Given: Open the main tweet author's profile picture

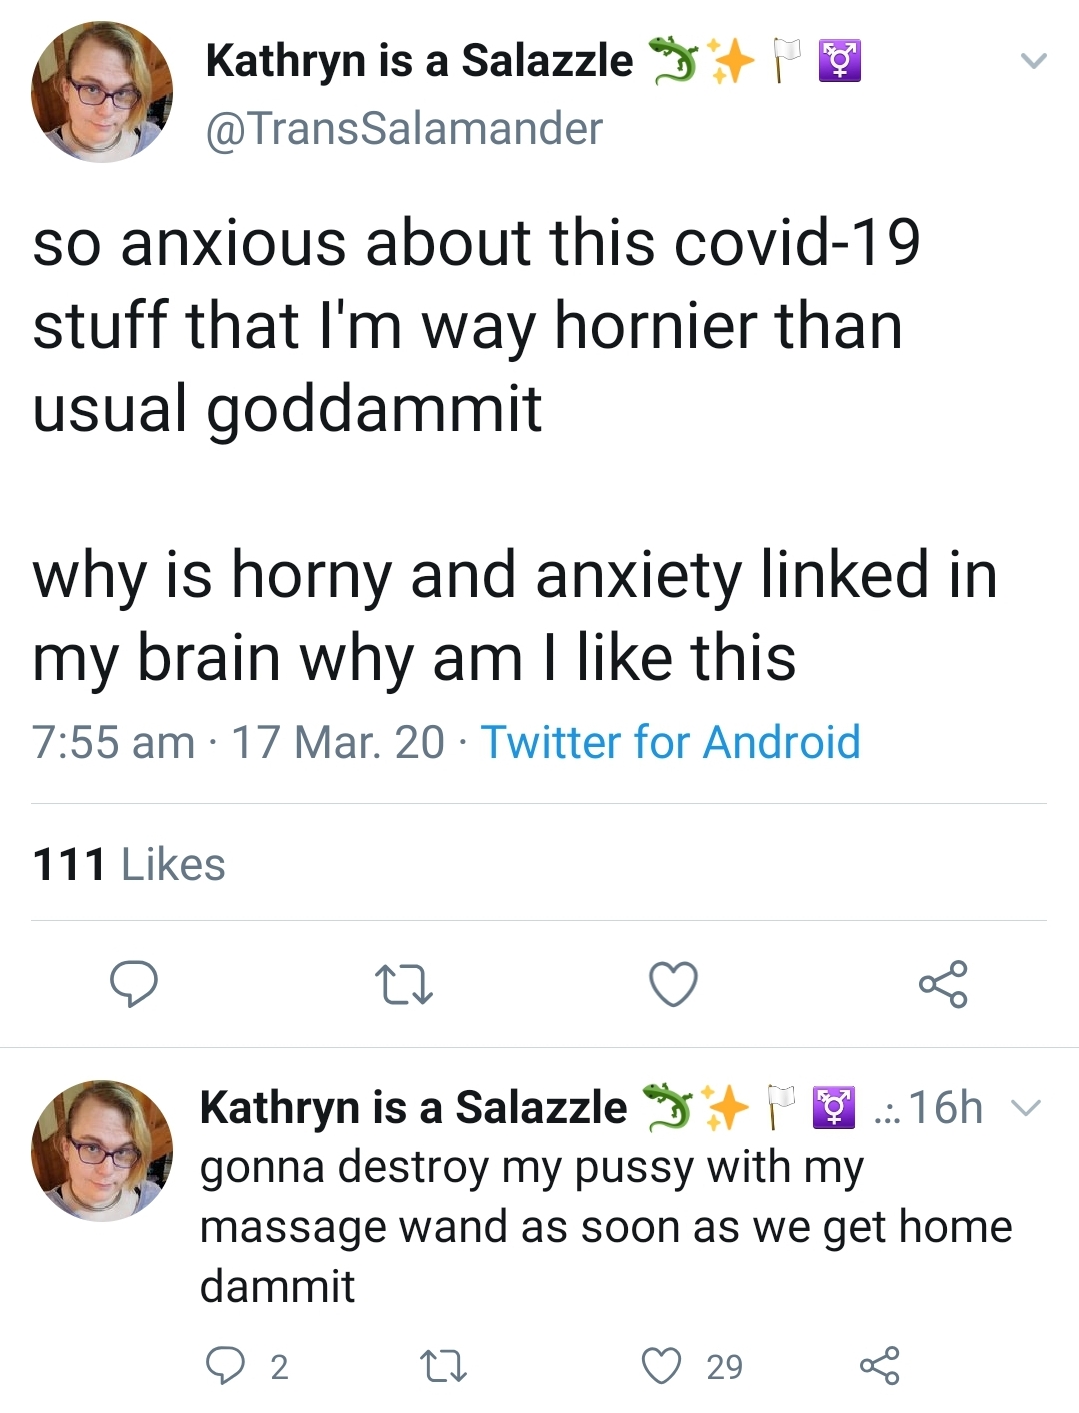Looking at the screenshot, I should pos(102,92).
